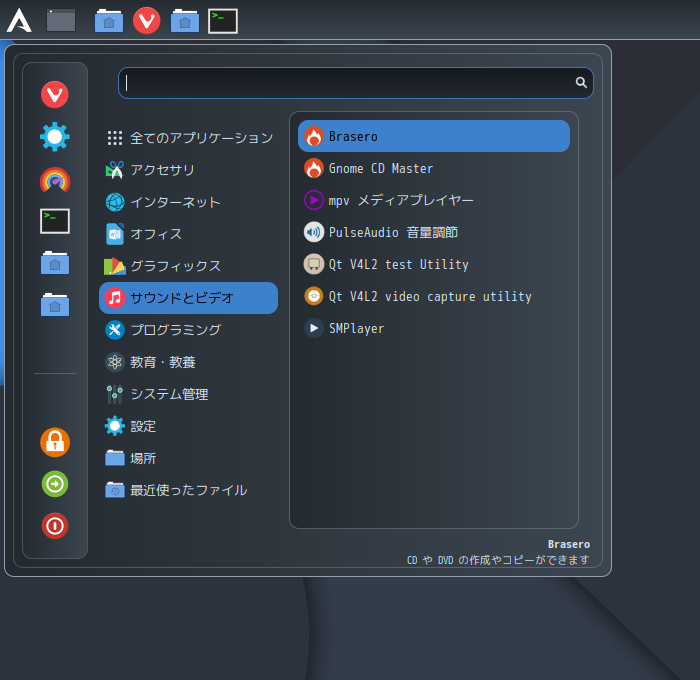Click the SMPlayer play icon

314,328
